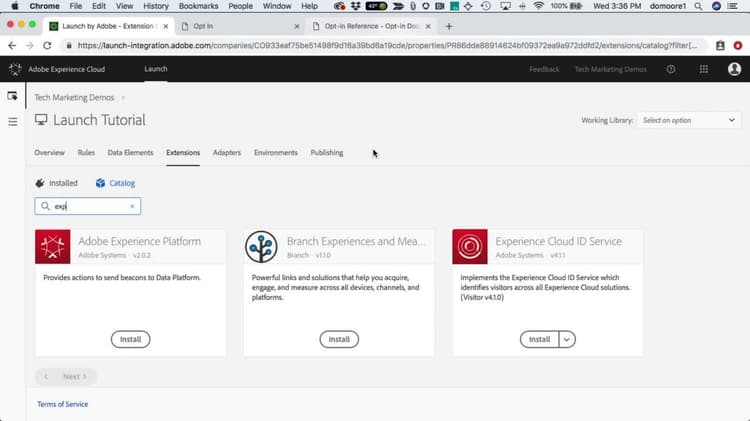This screenshot has width=750, height=421.
Task: Open the Environments tab
Action: tap(276, 153)
